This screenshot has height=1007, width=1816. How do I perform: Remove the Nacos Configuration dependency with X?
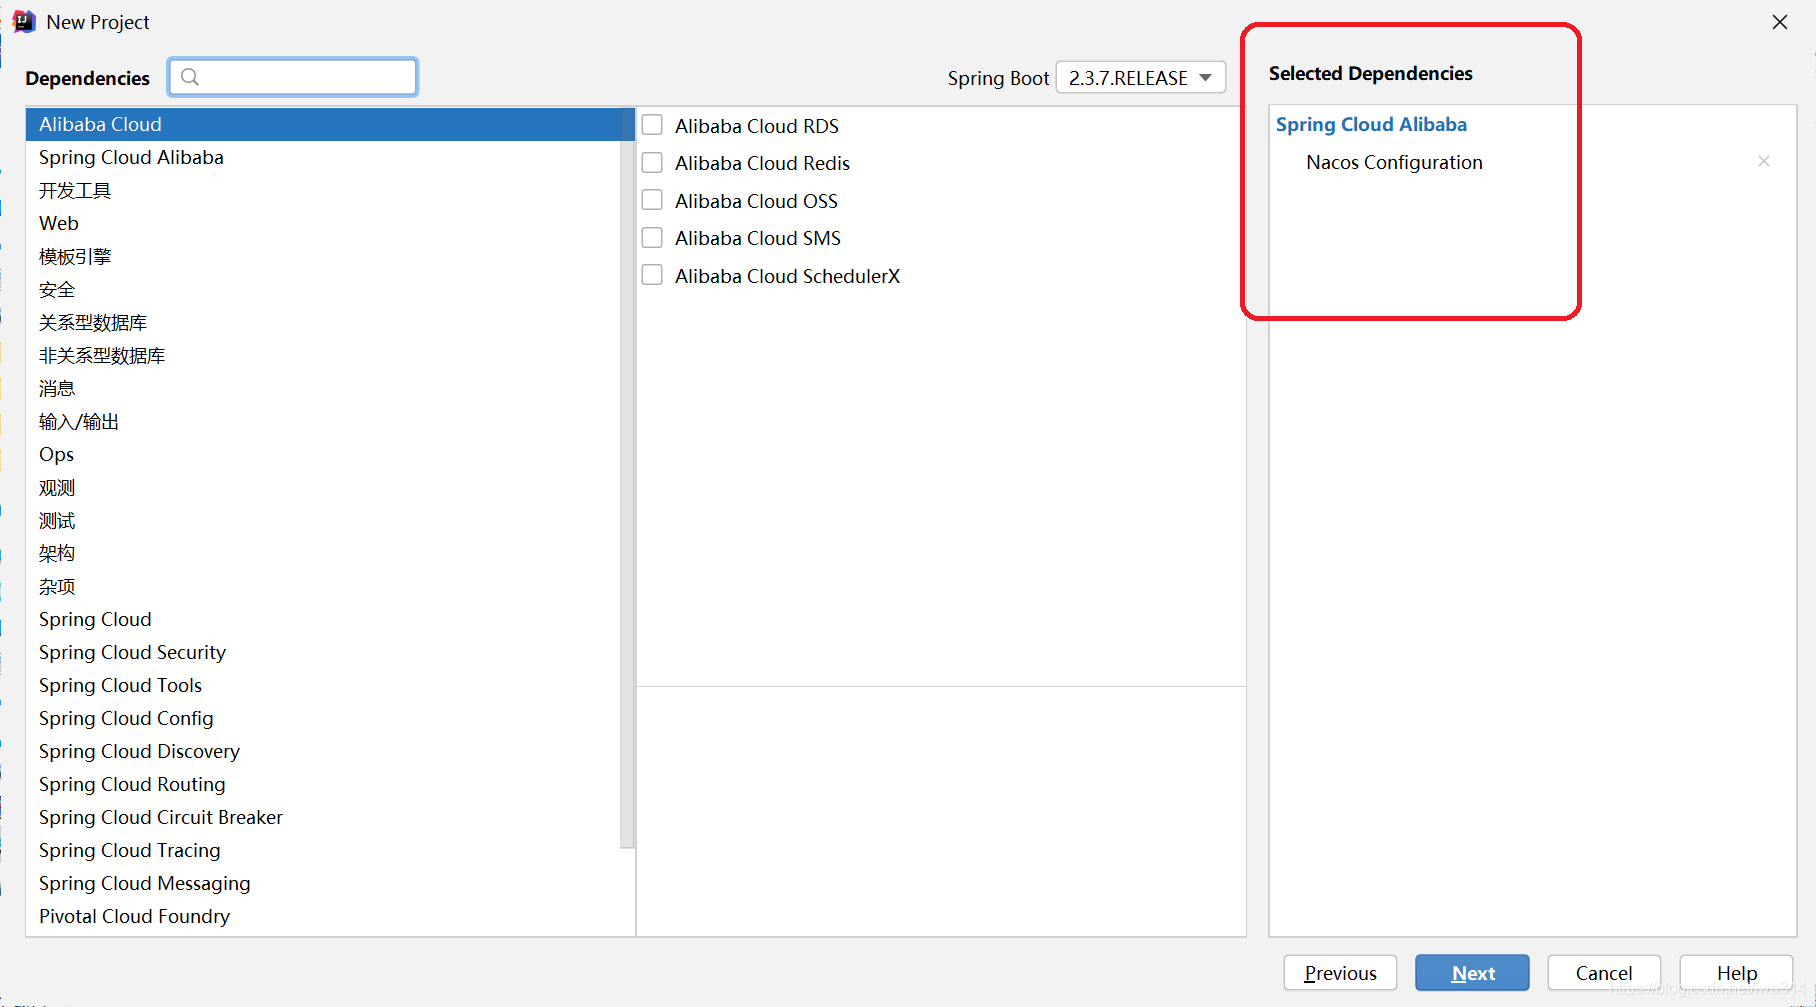(1764, 161)
